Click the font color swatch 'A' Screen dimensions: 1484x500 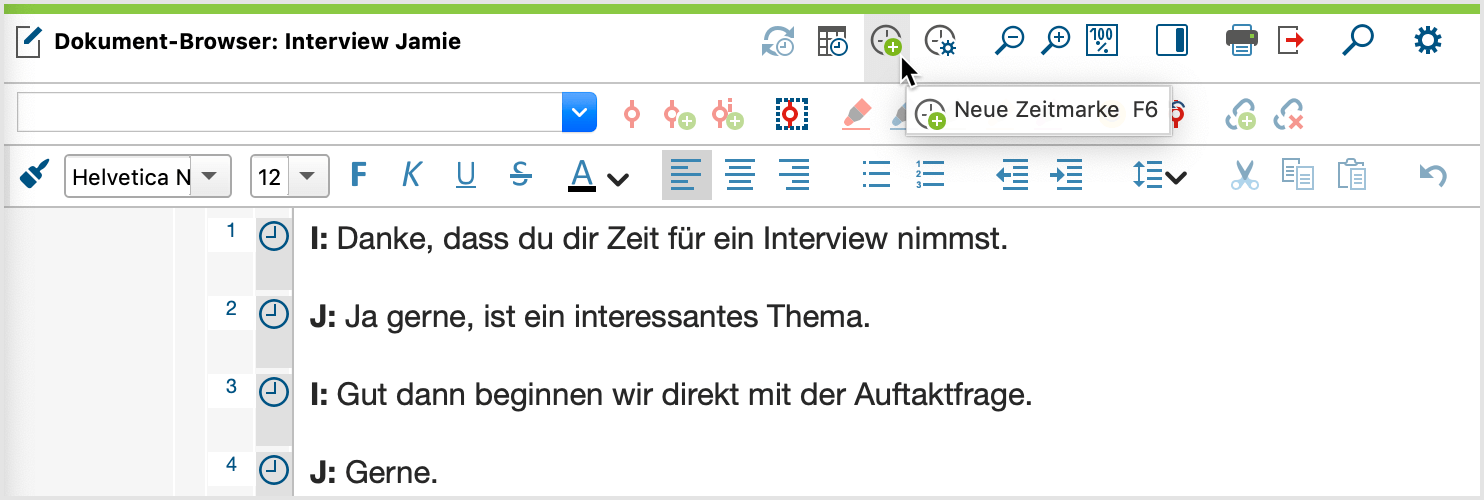582,176
